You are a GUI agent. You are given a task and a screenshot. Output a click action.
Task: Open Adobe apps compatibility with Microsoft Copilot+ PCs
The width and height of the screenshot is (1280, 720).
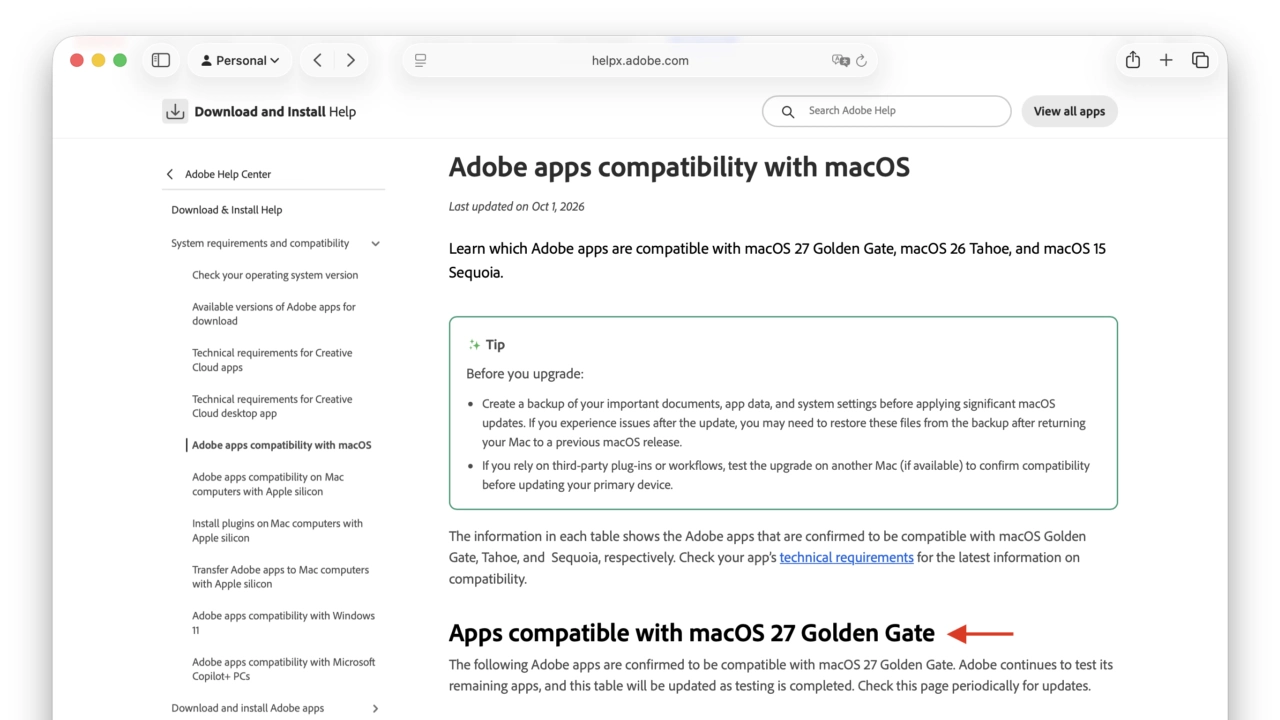[283, 669]
